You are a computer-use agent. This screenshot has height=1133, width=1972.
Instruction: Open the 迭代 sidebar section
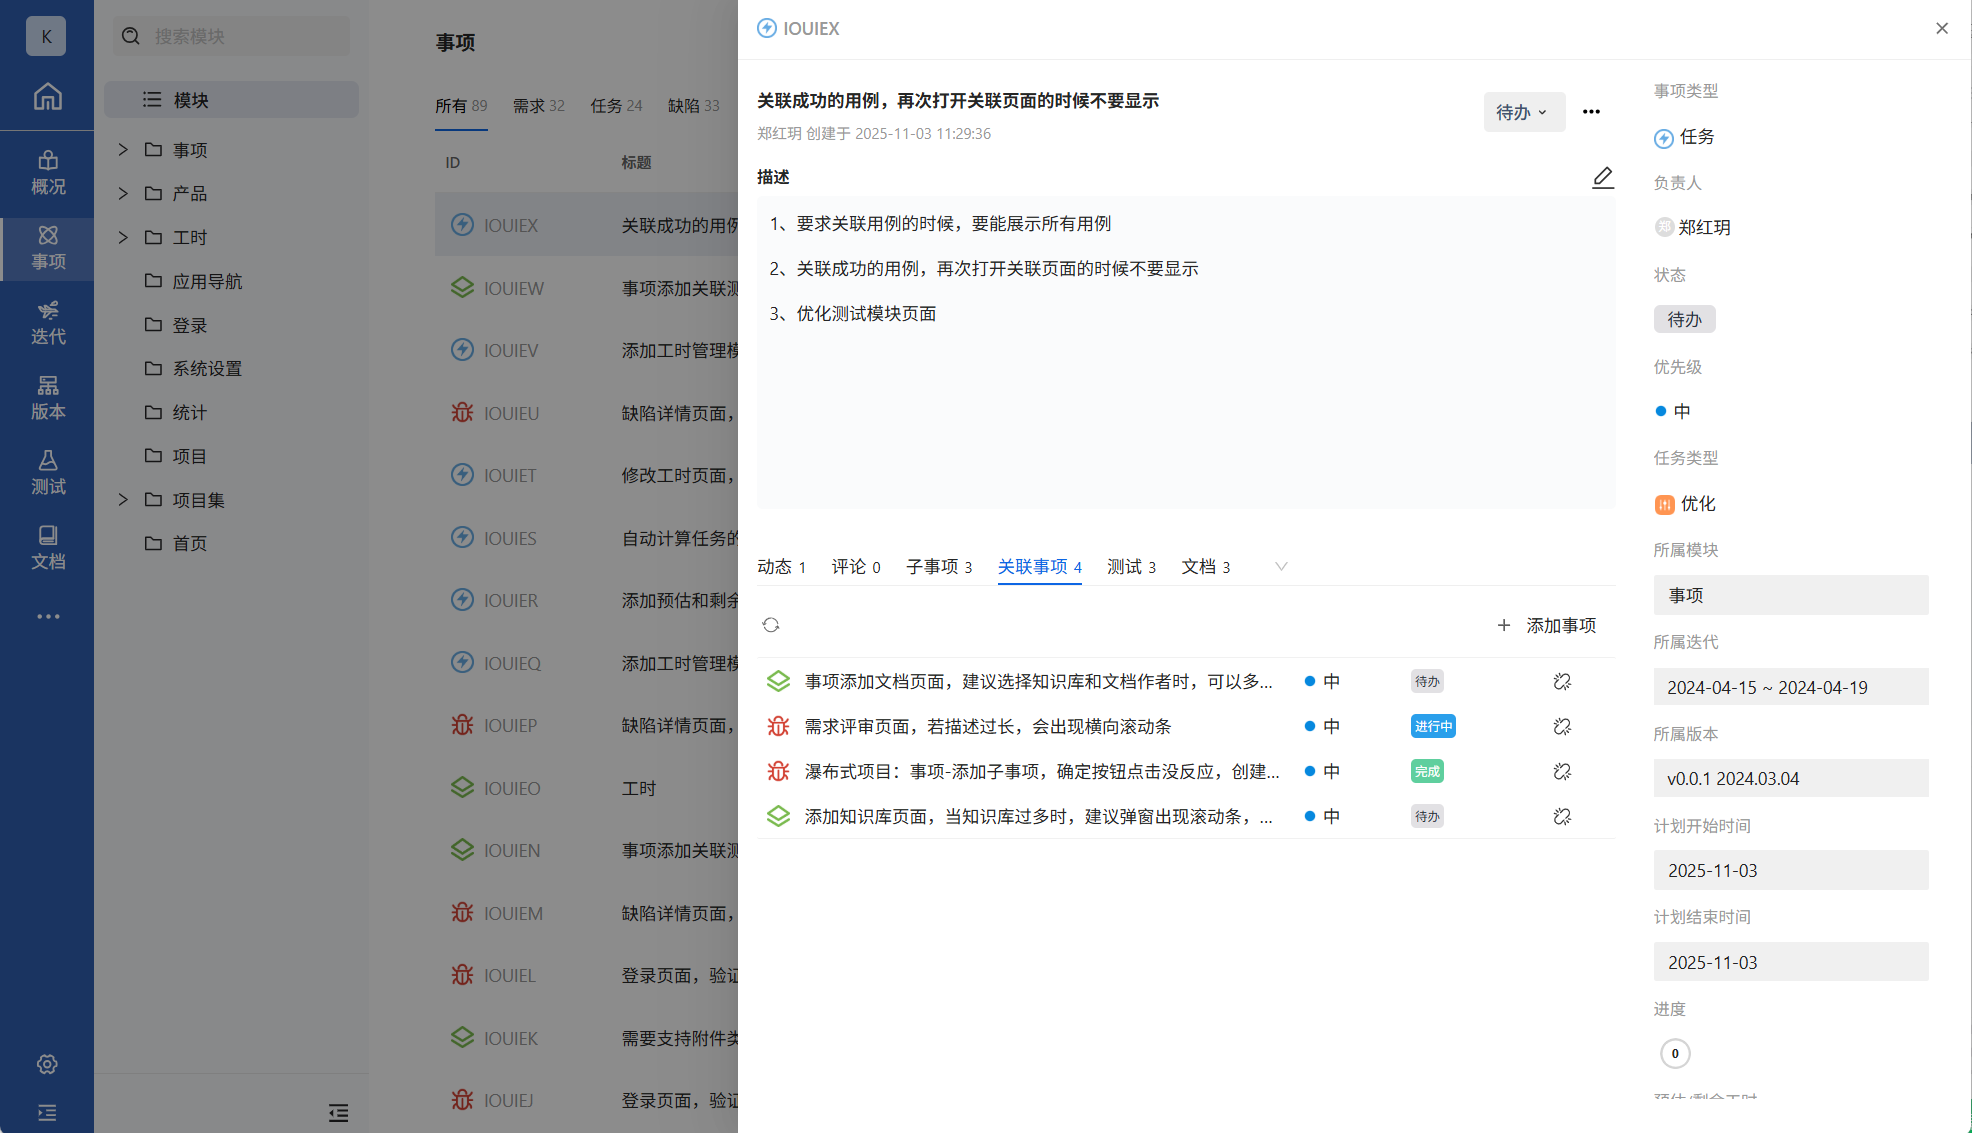point(47,322)
